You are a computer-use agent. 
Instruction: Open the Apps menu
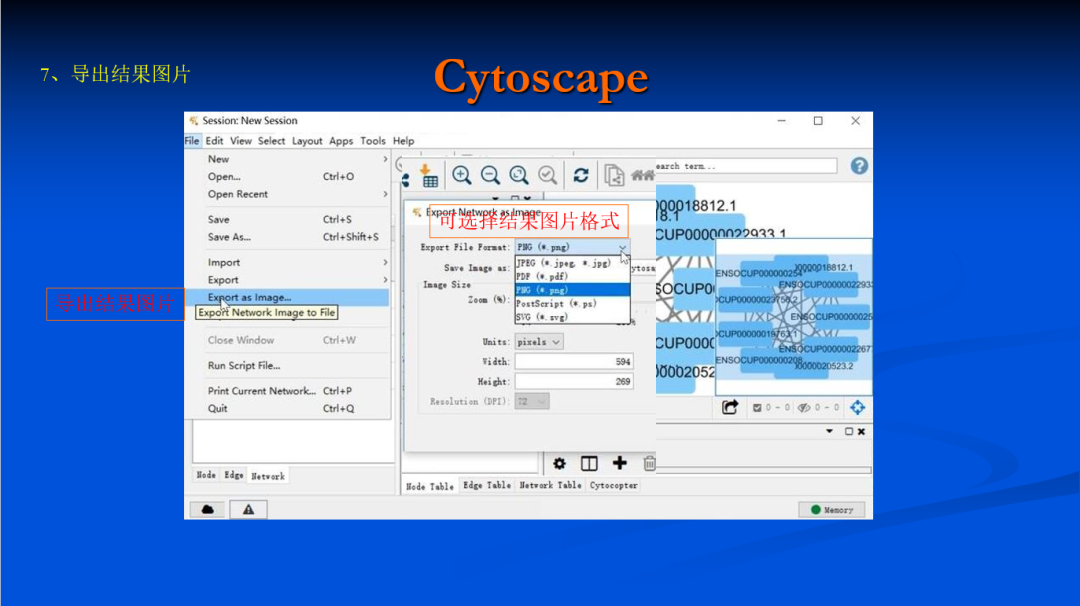coord(341,140)
